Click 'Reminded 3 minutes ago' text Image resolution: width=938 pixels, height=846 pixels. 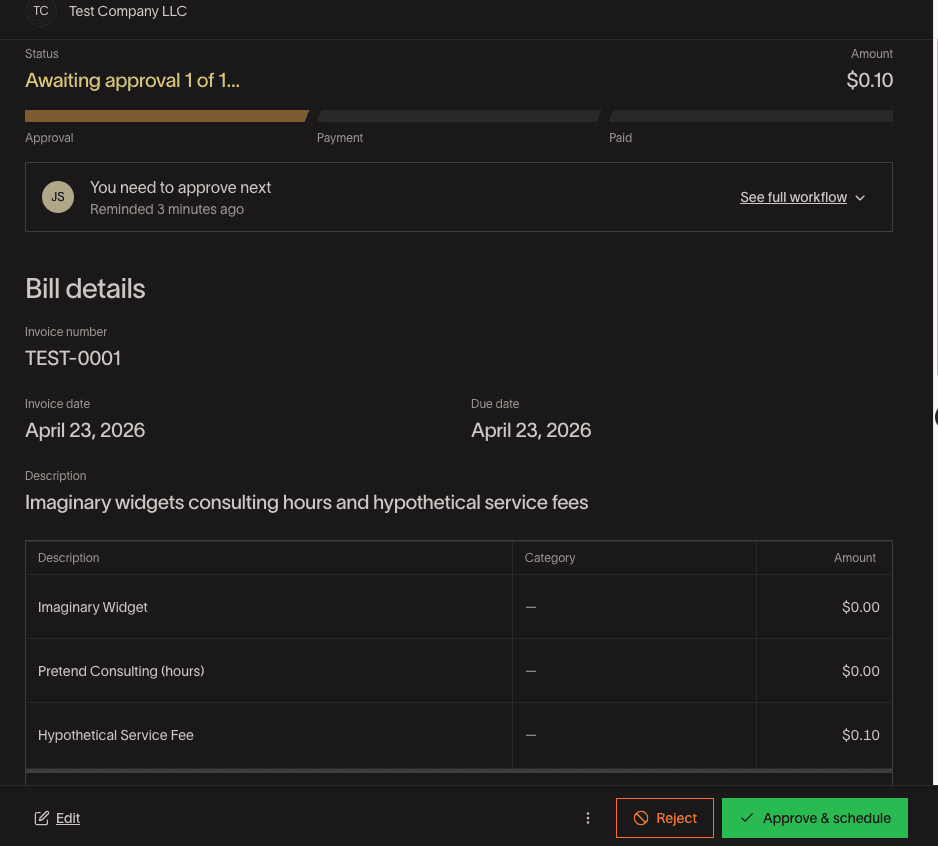(x=167, y=209)
